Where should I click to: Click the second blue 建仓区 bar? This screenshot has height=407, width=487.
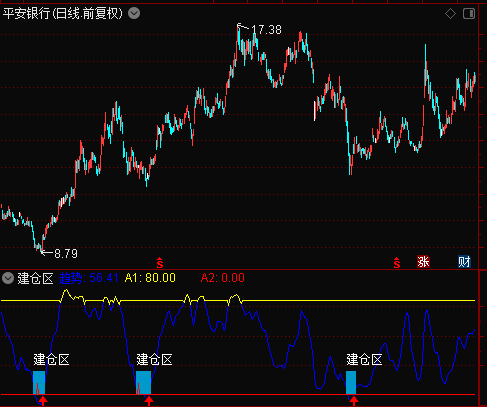(x=144, y=383)
